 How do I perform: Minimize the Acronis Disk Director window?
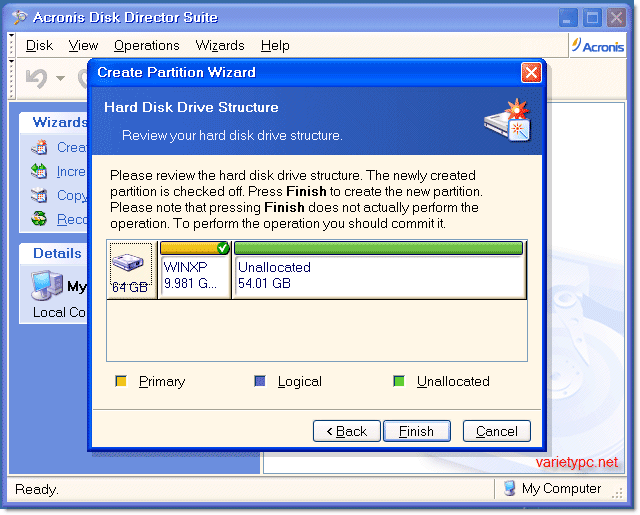coord(568,18)
